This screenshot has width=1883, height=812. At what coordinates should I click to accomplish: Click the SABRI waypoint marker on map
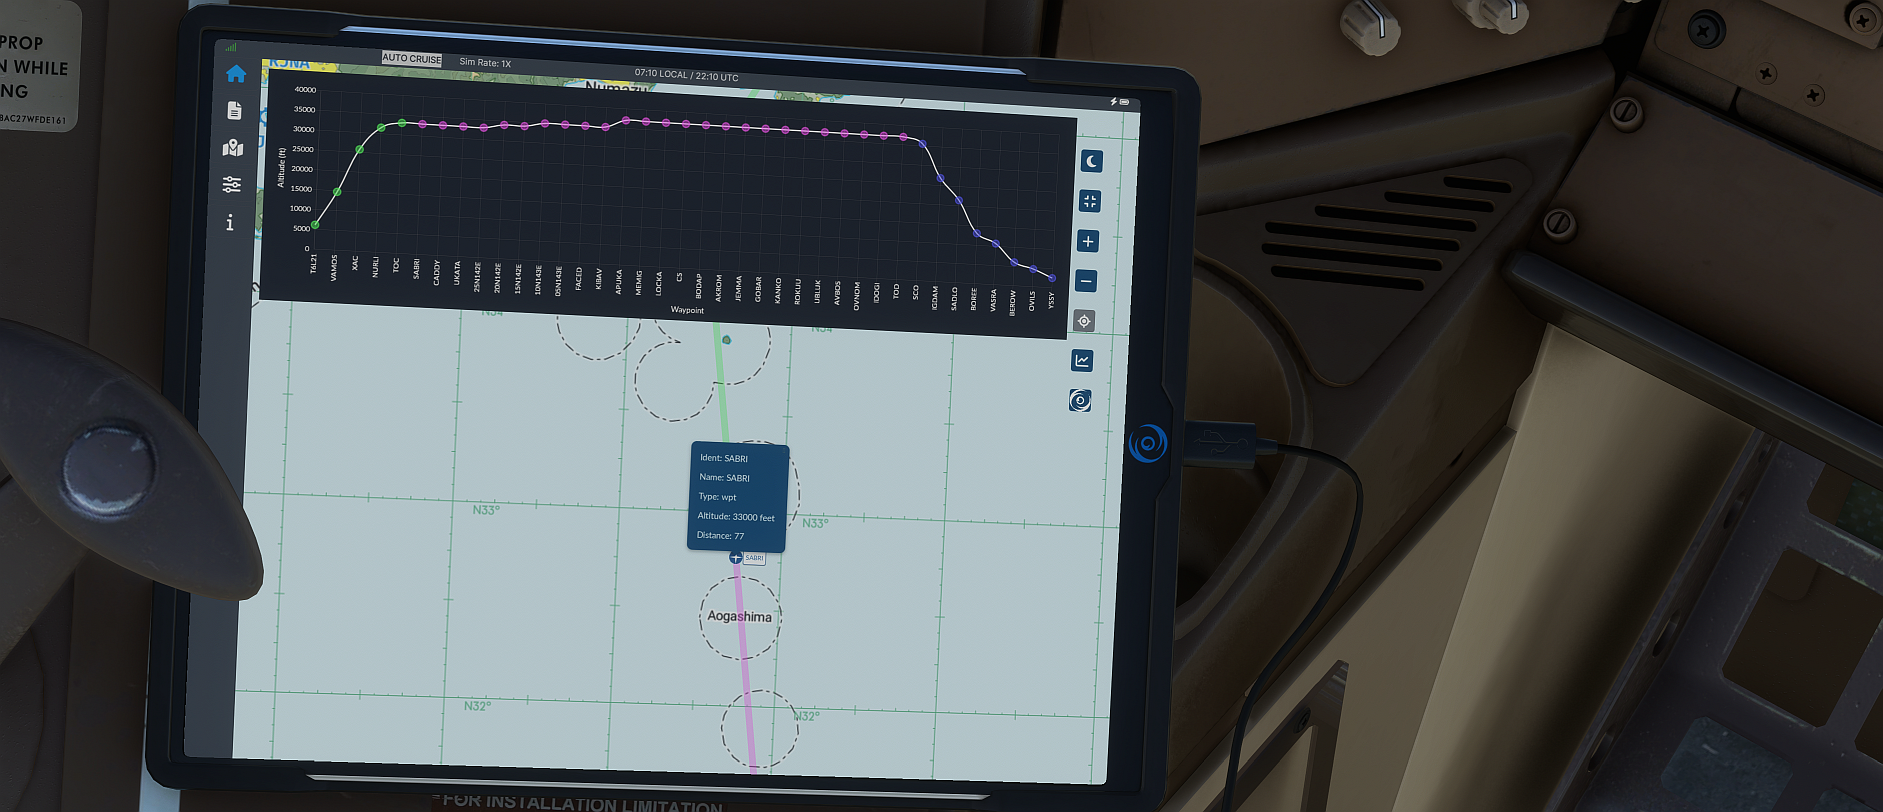click(x=736, y=558)
